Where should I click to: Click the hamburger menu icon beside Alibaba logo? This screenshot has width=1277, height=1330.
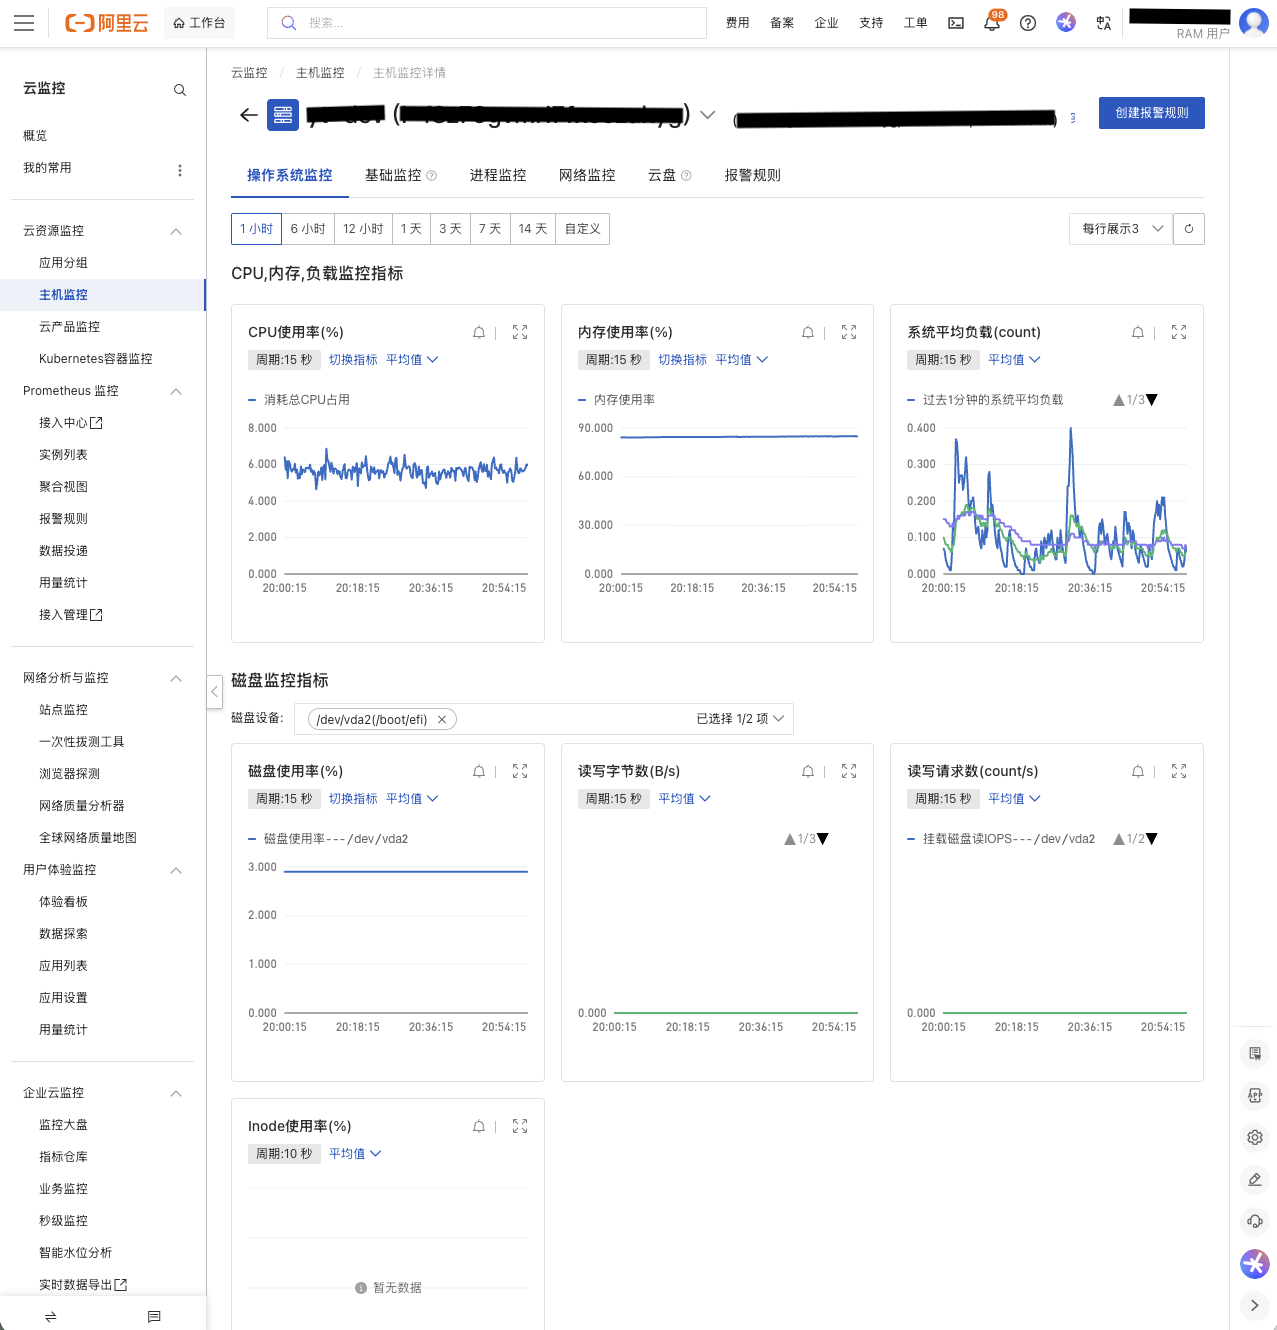coord(24,23)
